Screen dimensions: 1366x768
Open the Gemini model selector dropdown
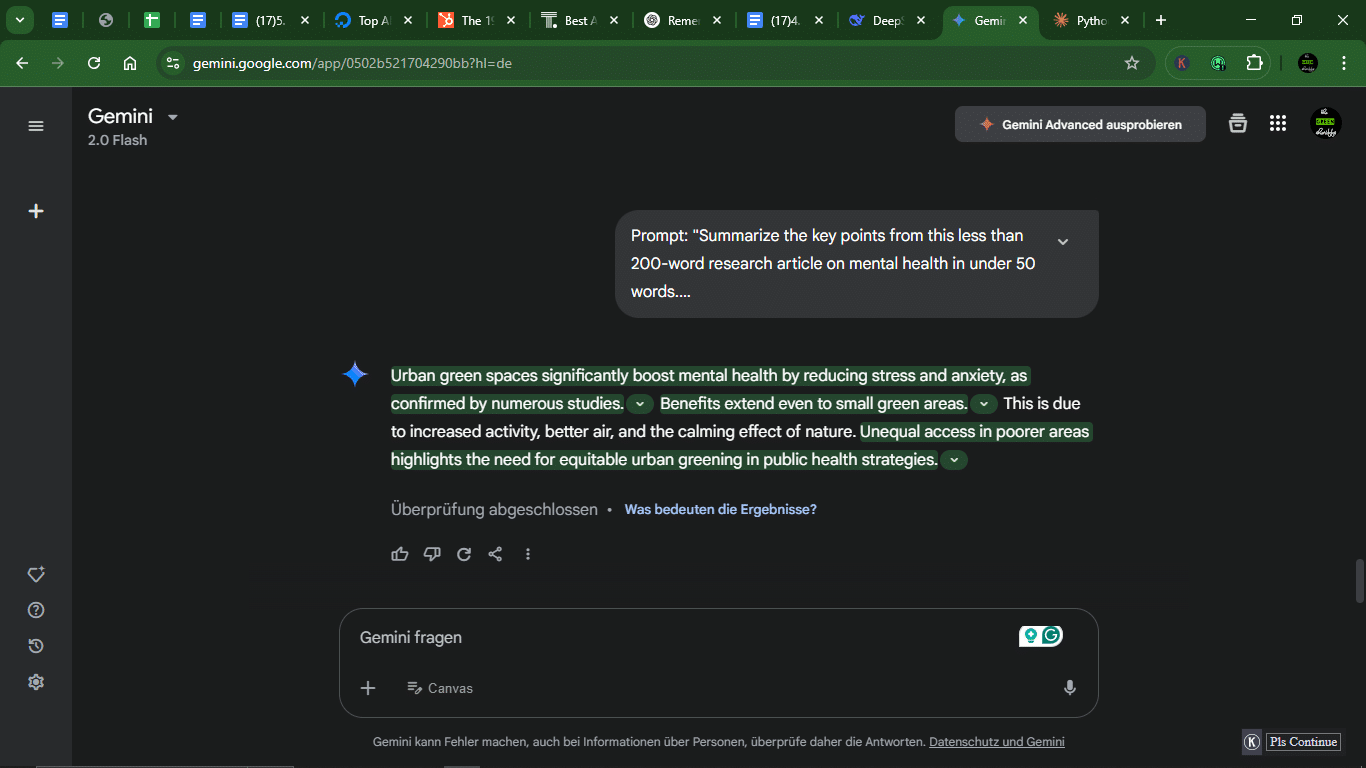pyautogui.click(x=133, y=117)
